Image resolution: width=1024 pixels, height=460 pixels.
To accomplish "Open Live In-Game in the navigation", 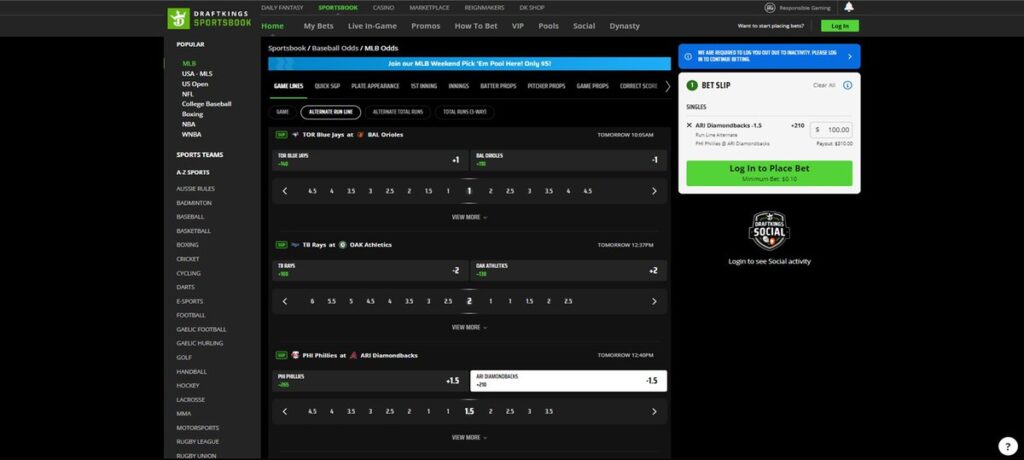I will [372, 26].
